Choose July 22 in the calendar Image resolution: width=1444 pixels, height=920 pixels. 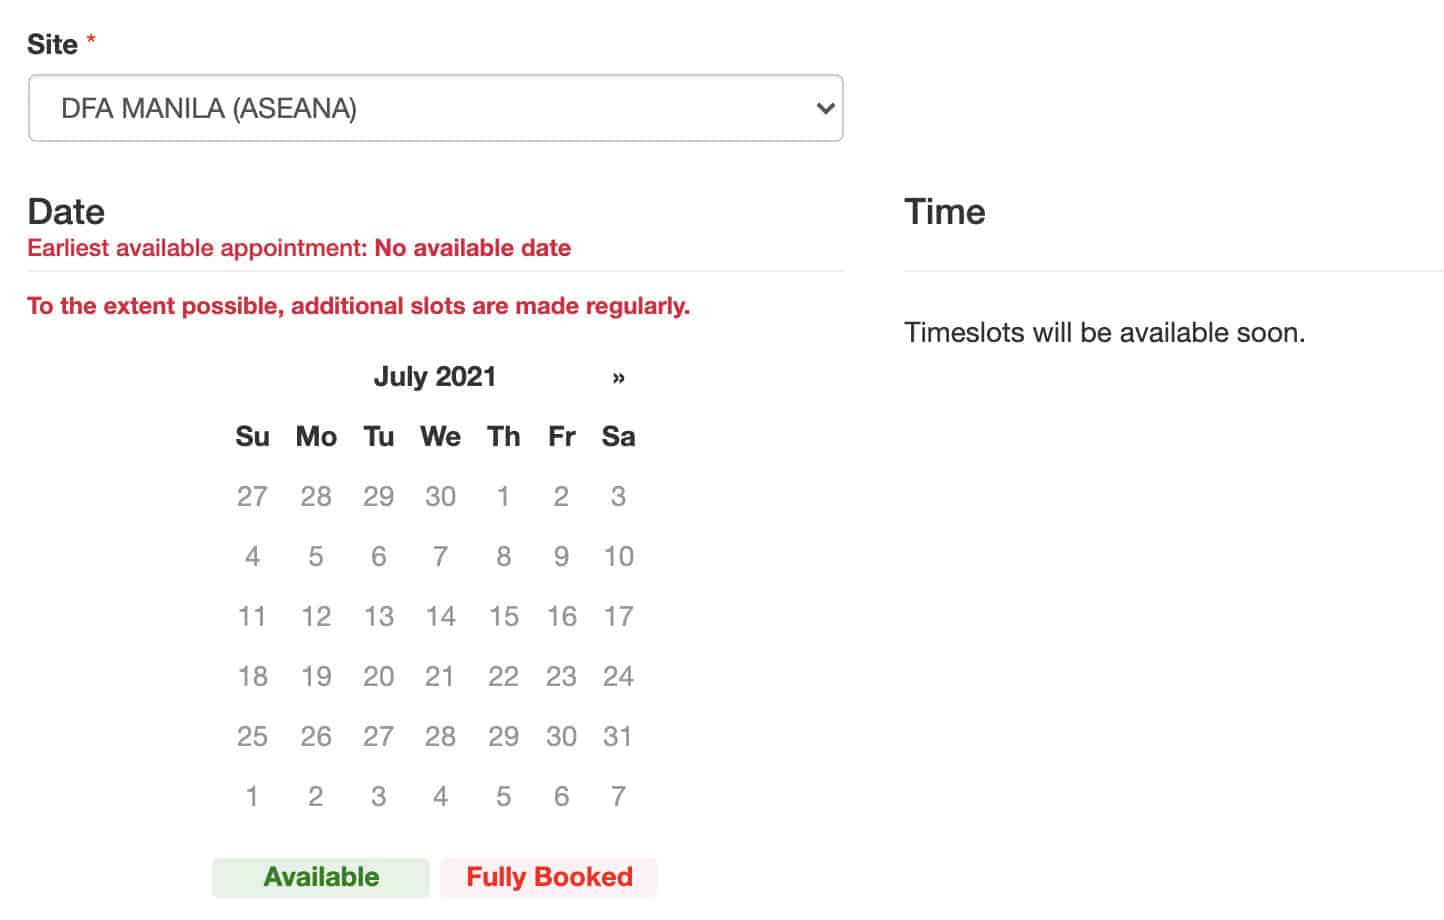pyautogui.click(x=503, y=676)
